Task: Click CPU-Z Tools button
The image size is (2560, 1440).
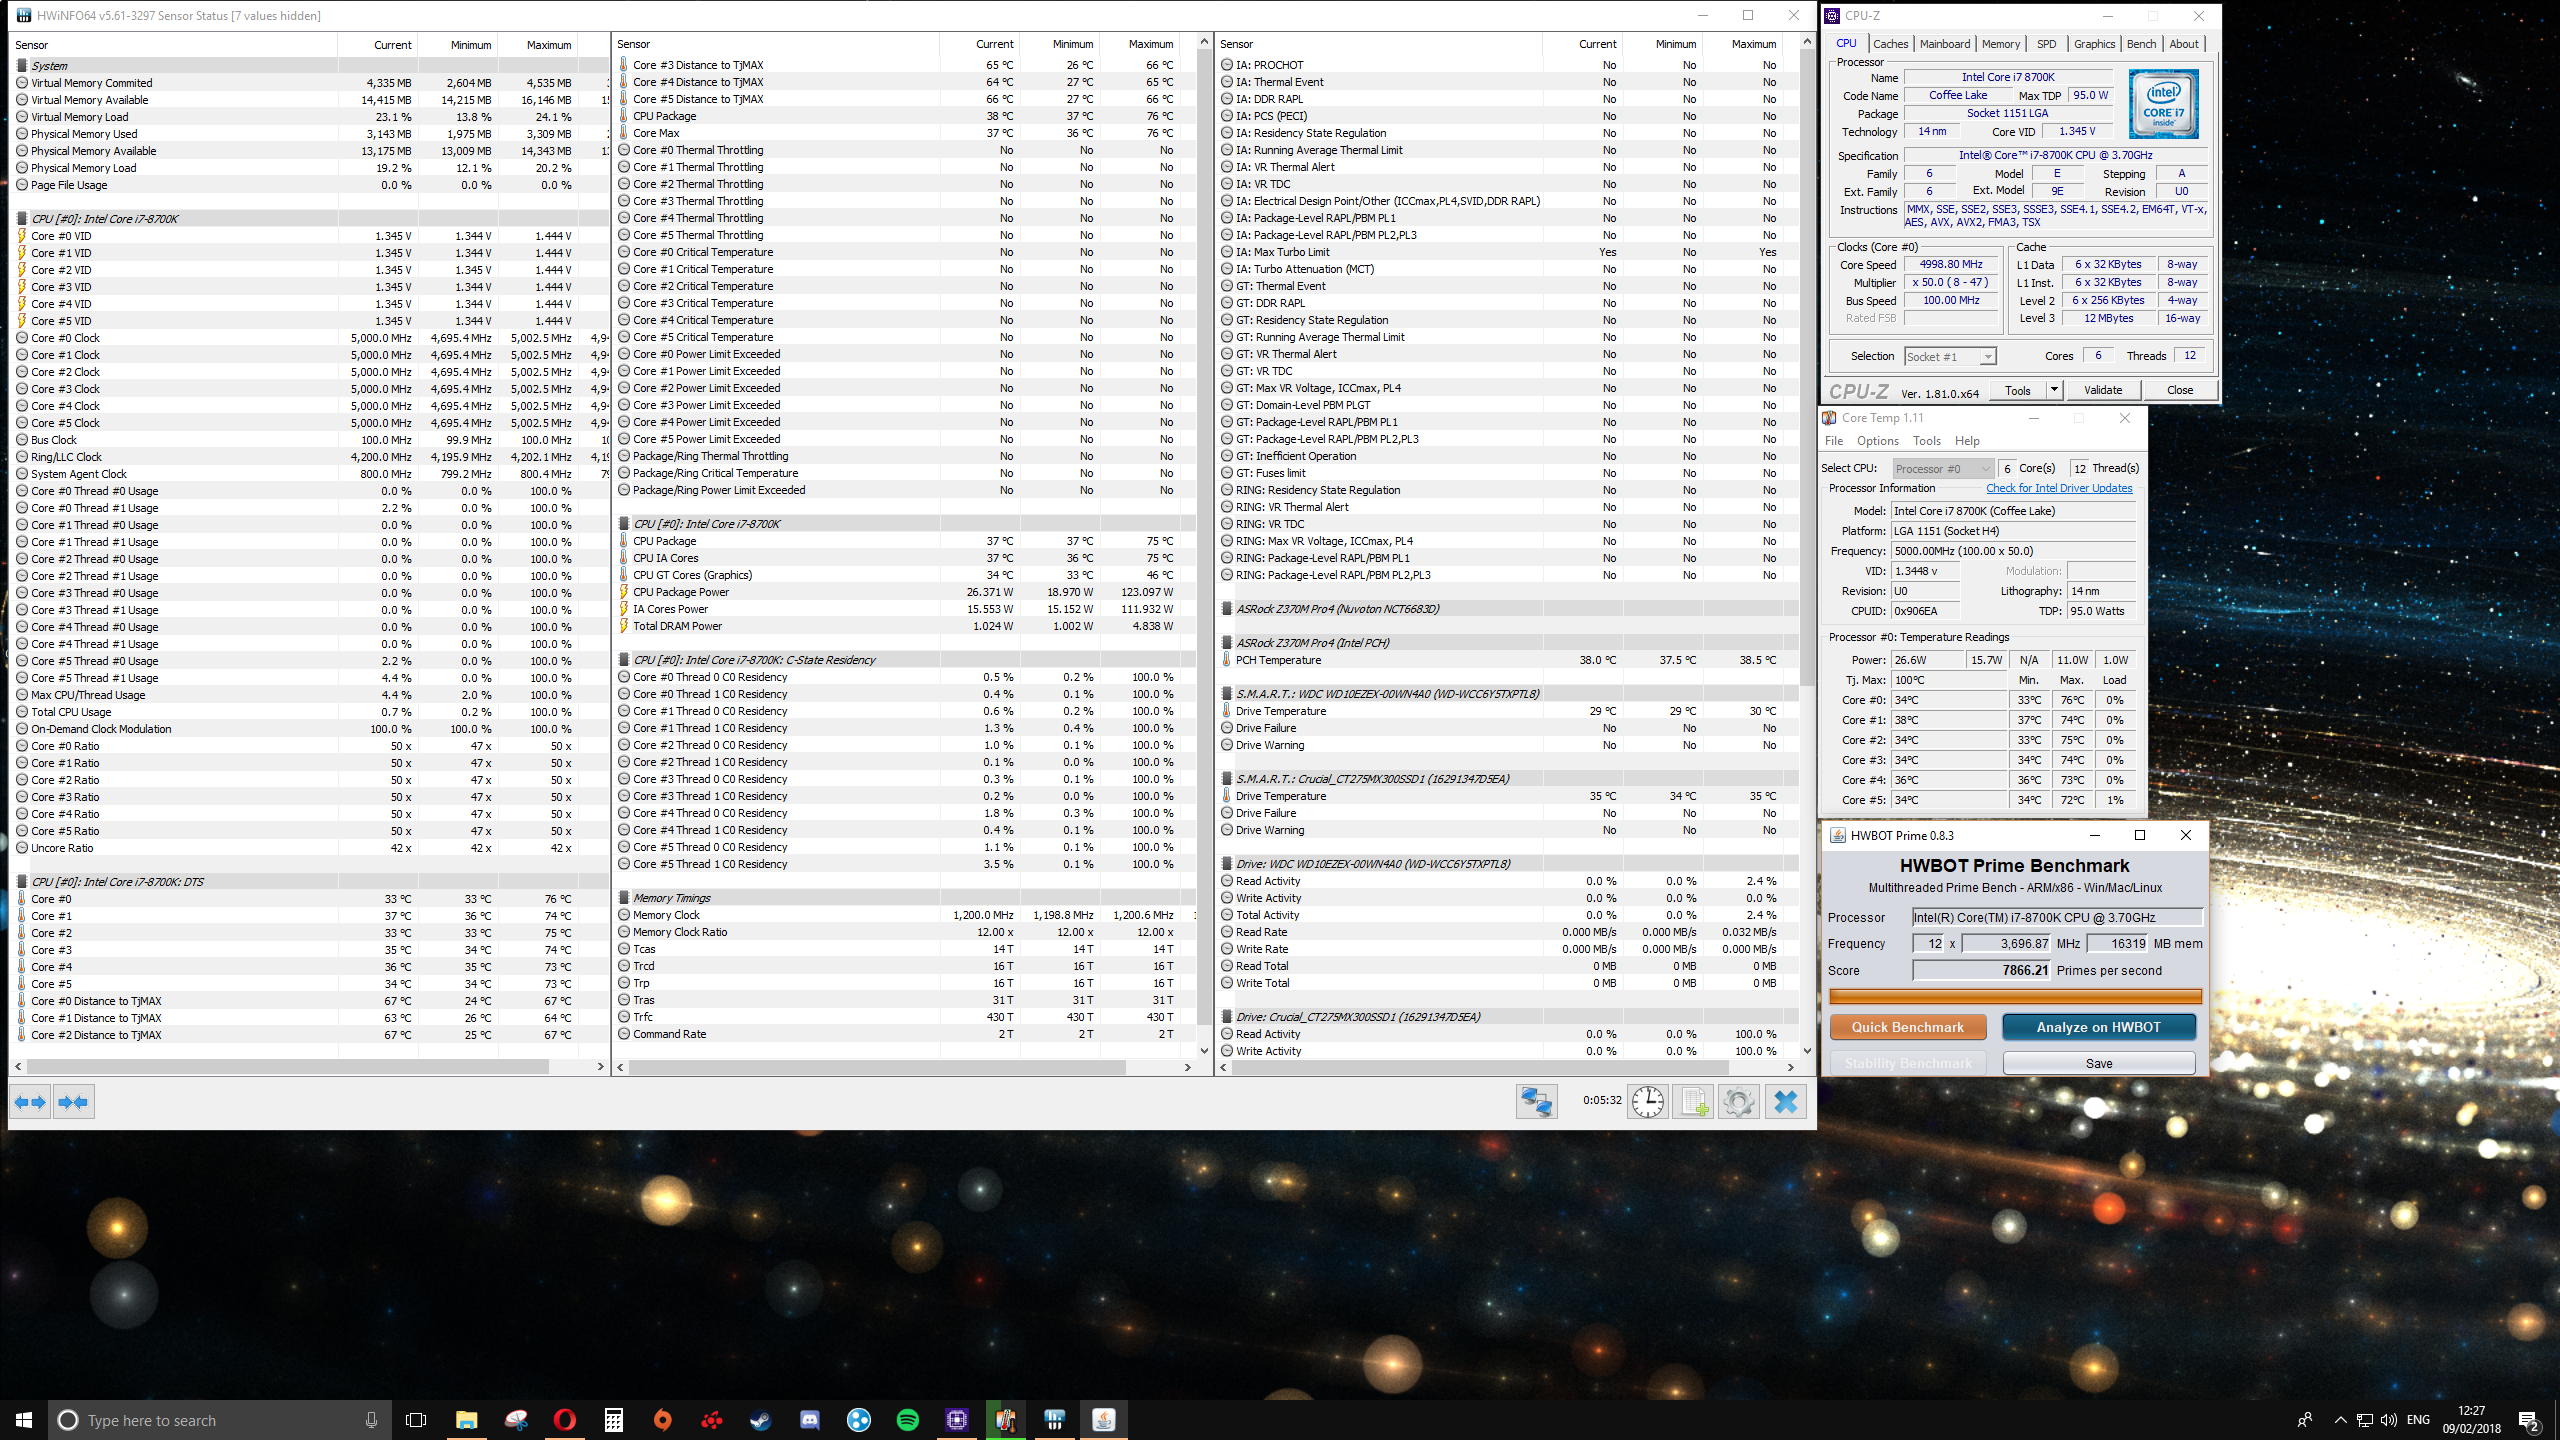Action: coord(2018,390)
